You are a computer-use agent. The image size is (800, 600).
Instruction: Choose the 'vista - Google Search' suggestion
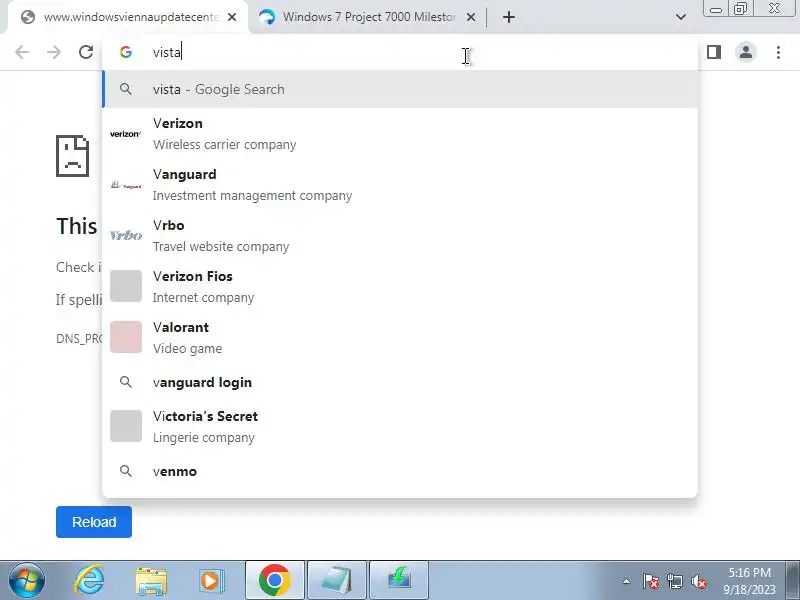click(x=400, y=89)
